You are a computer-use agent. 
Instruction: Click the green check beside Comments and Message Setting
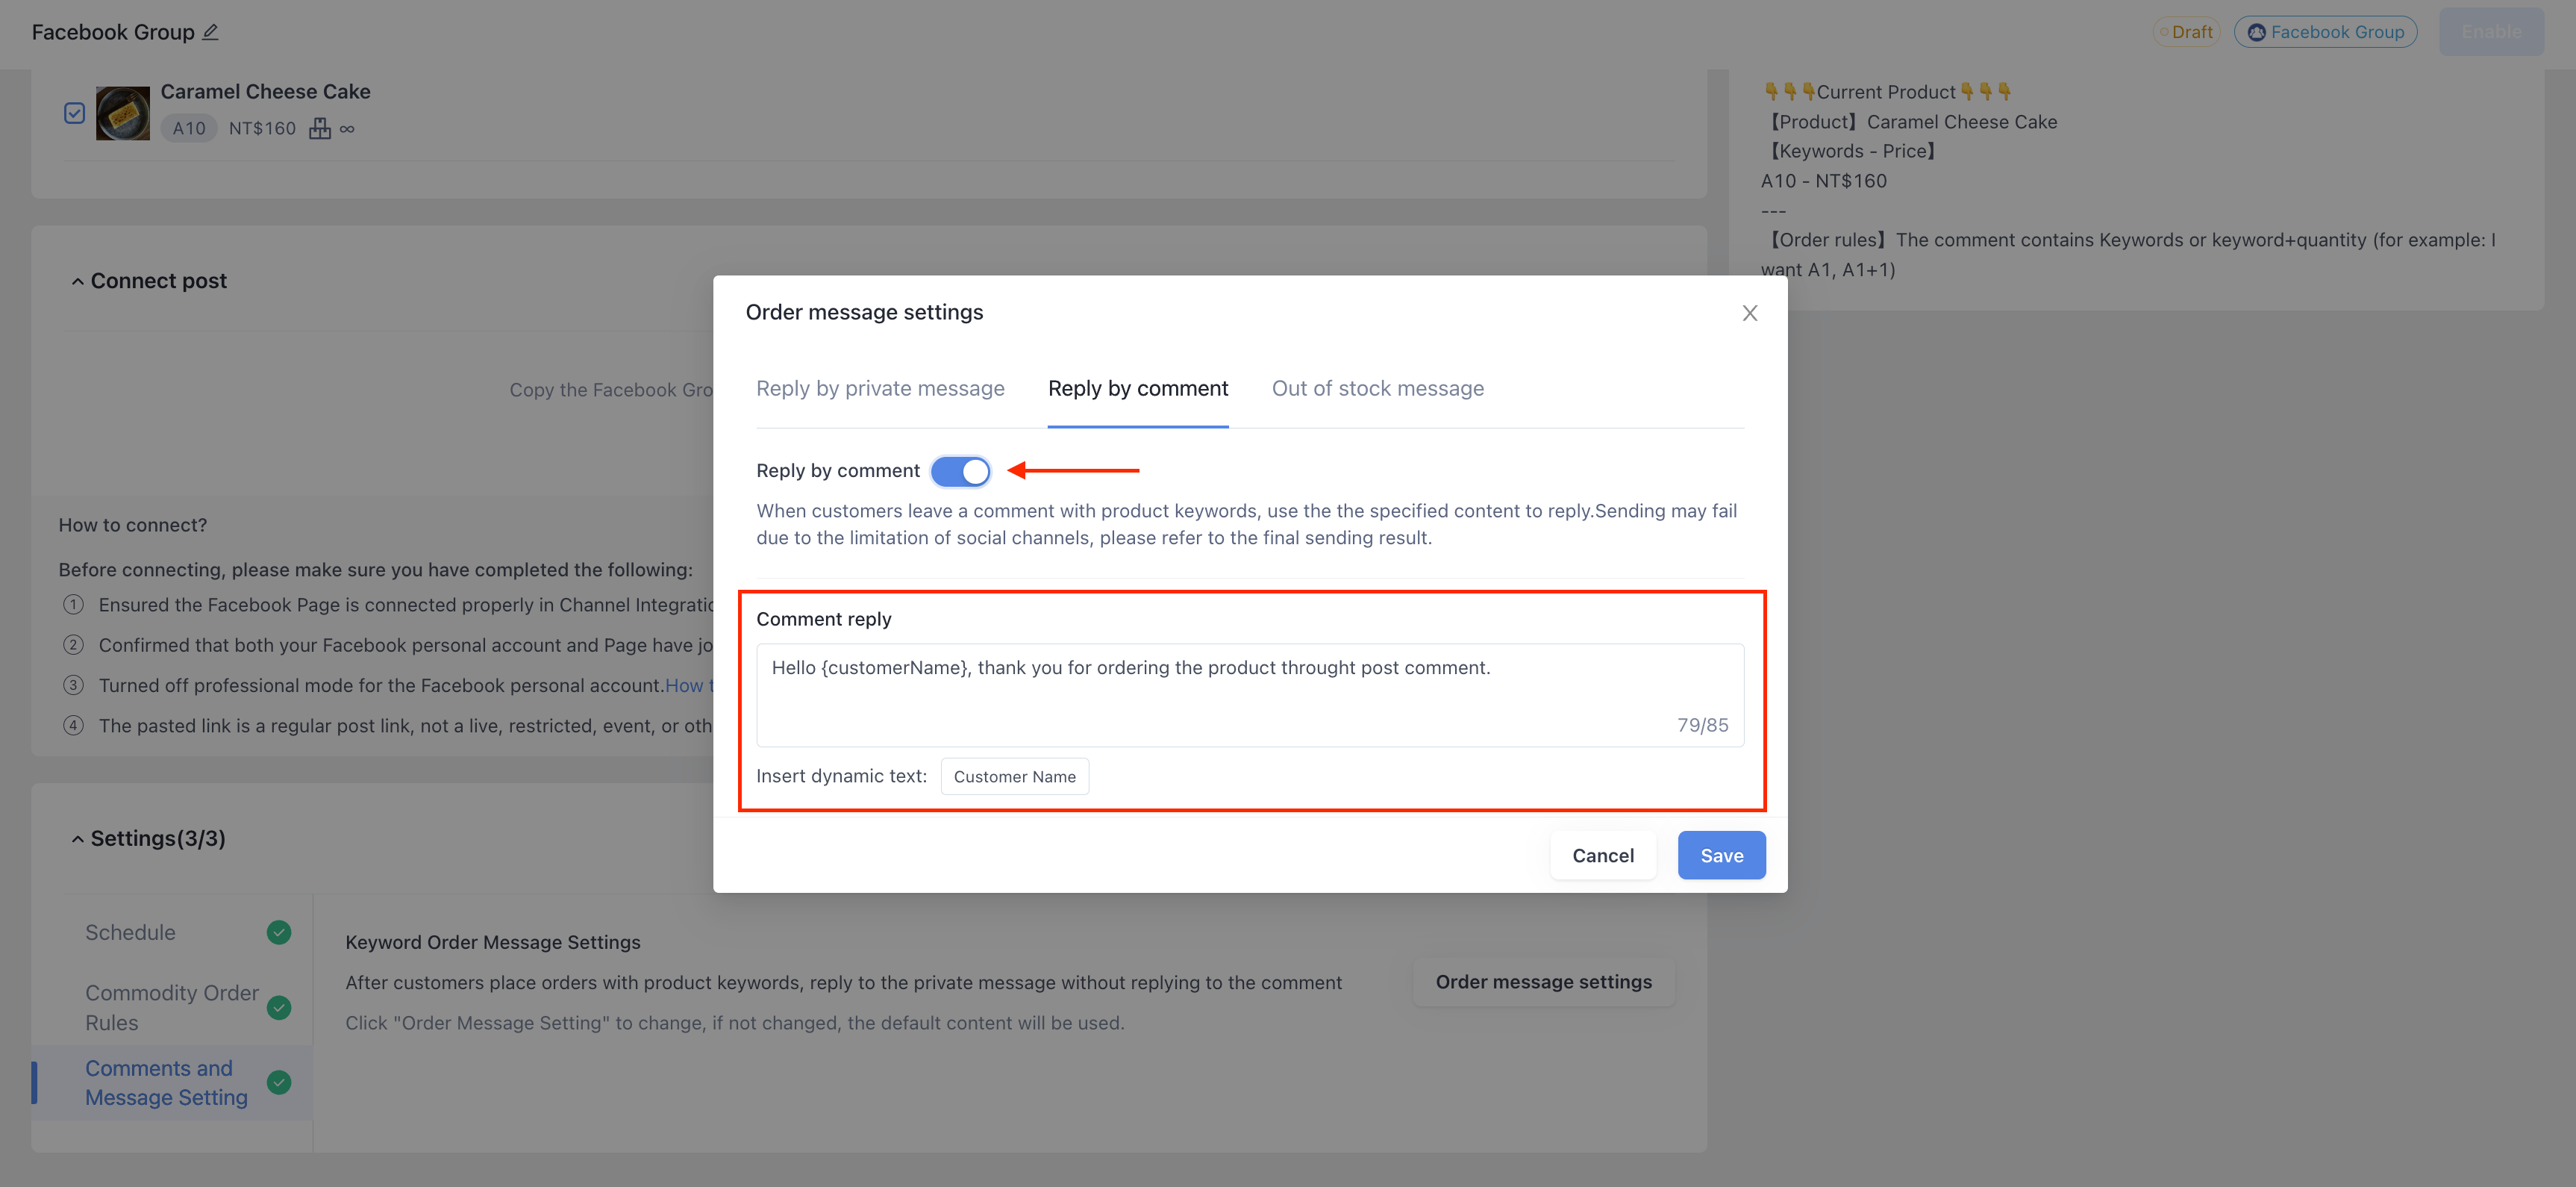pyautogui.click(x=279, y=1082)
